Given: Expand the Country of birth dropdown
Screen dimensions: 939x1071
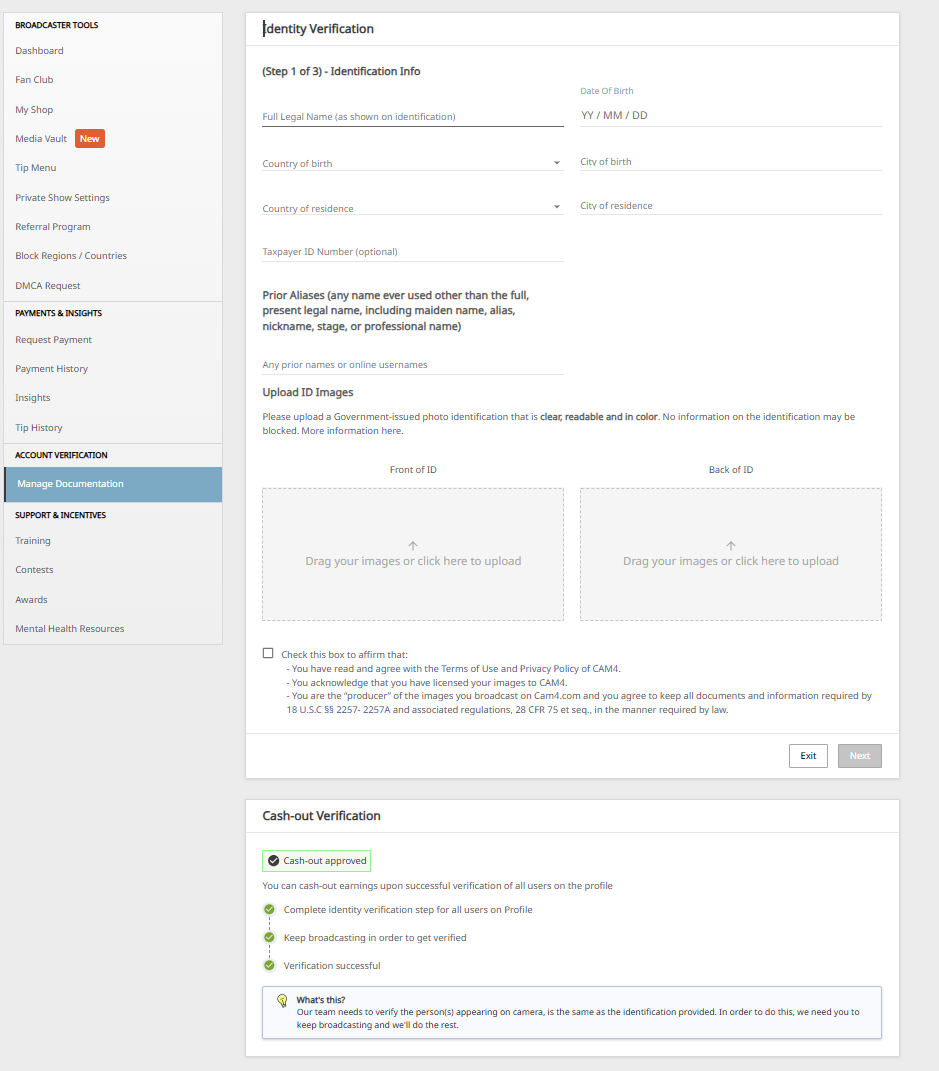Looking at the screenshot, I should (556, 163).
